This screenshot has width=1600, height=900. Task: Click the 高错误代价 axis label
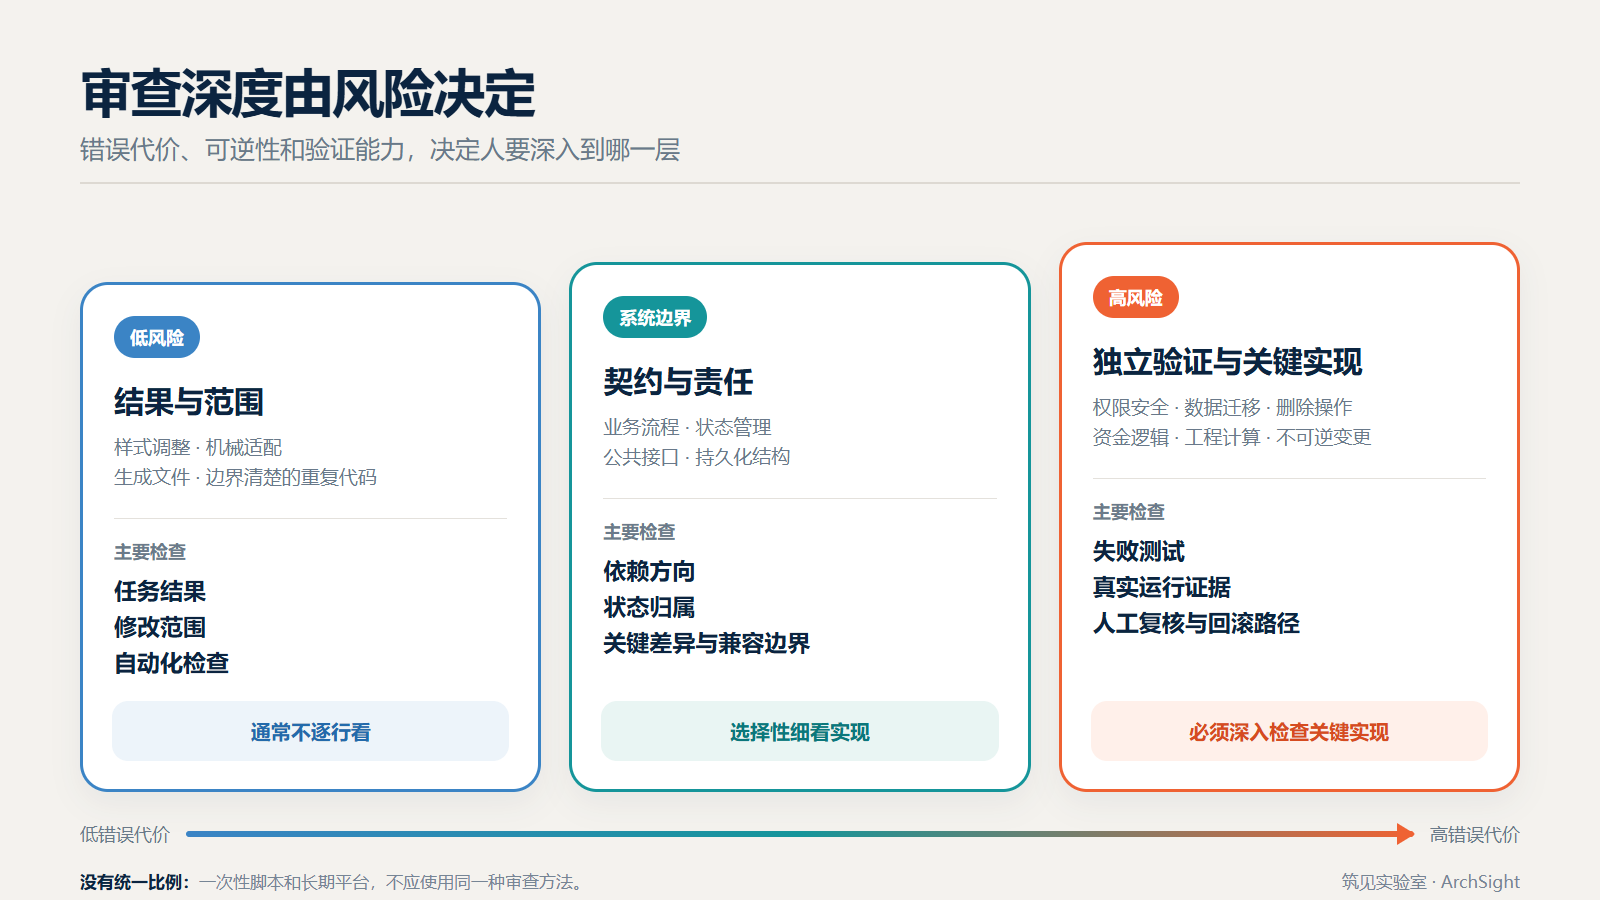(1474, 834)
